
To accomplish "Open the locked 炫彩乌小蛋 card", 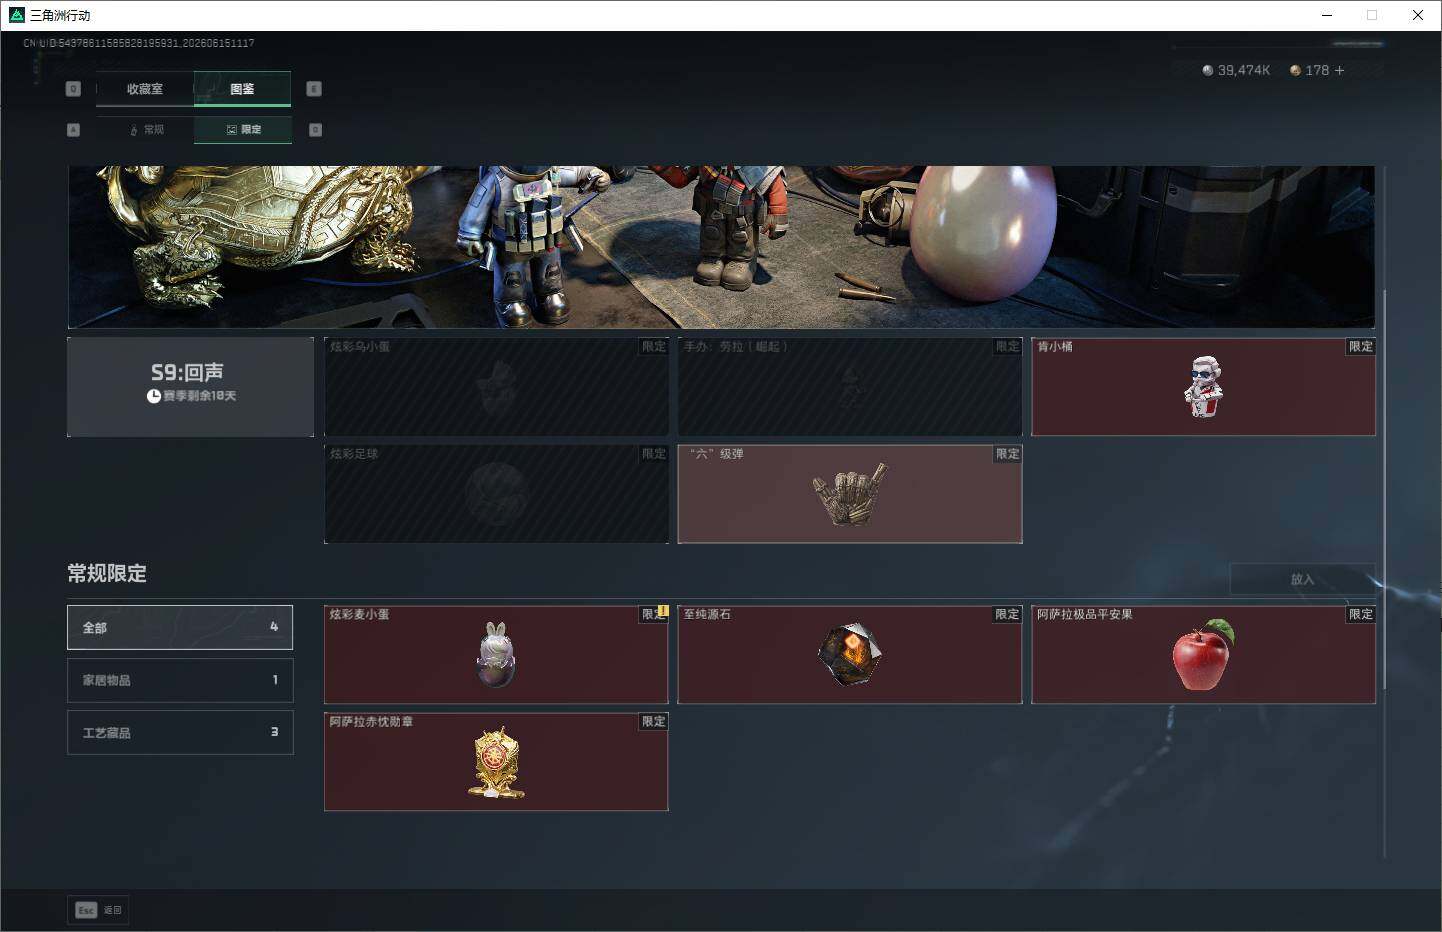I will 496,386.
